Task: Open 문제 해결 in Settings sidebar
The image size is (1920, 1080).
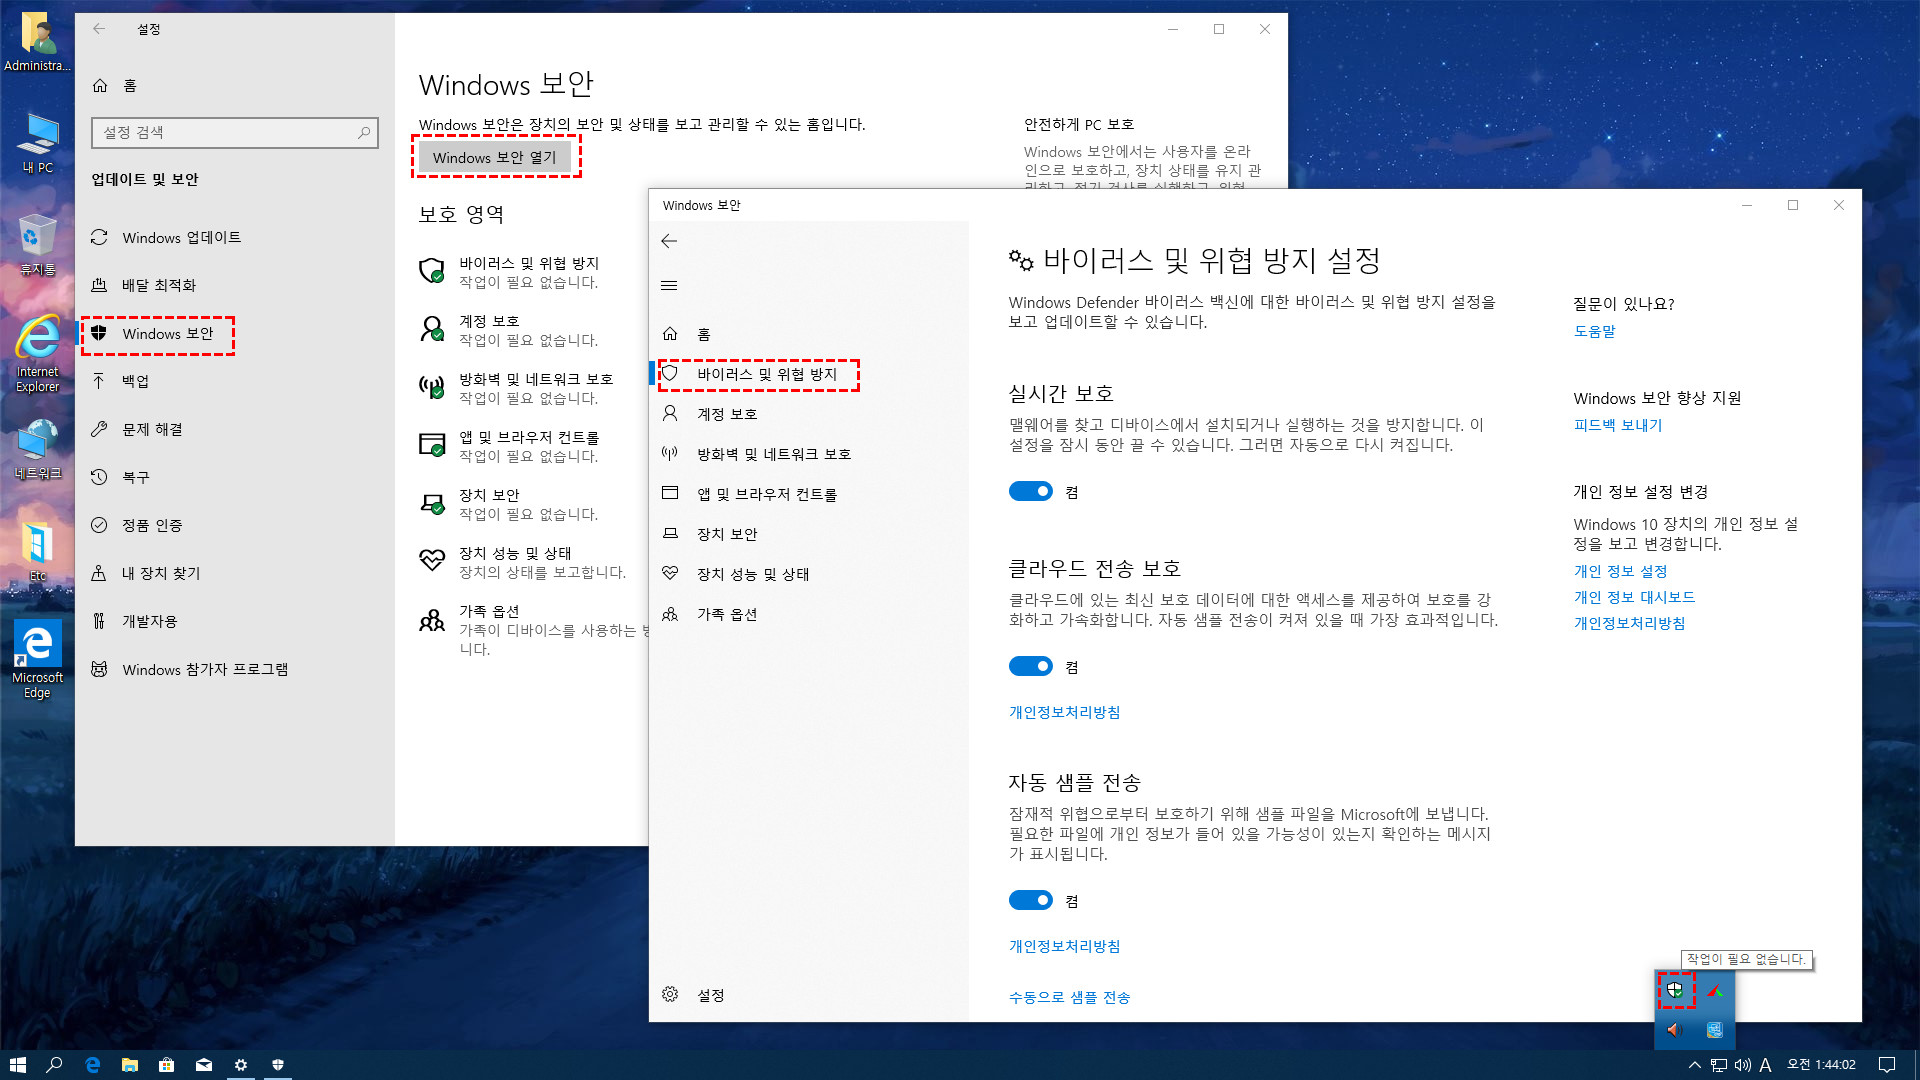Action: click(234, 429)
